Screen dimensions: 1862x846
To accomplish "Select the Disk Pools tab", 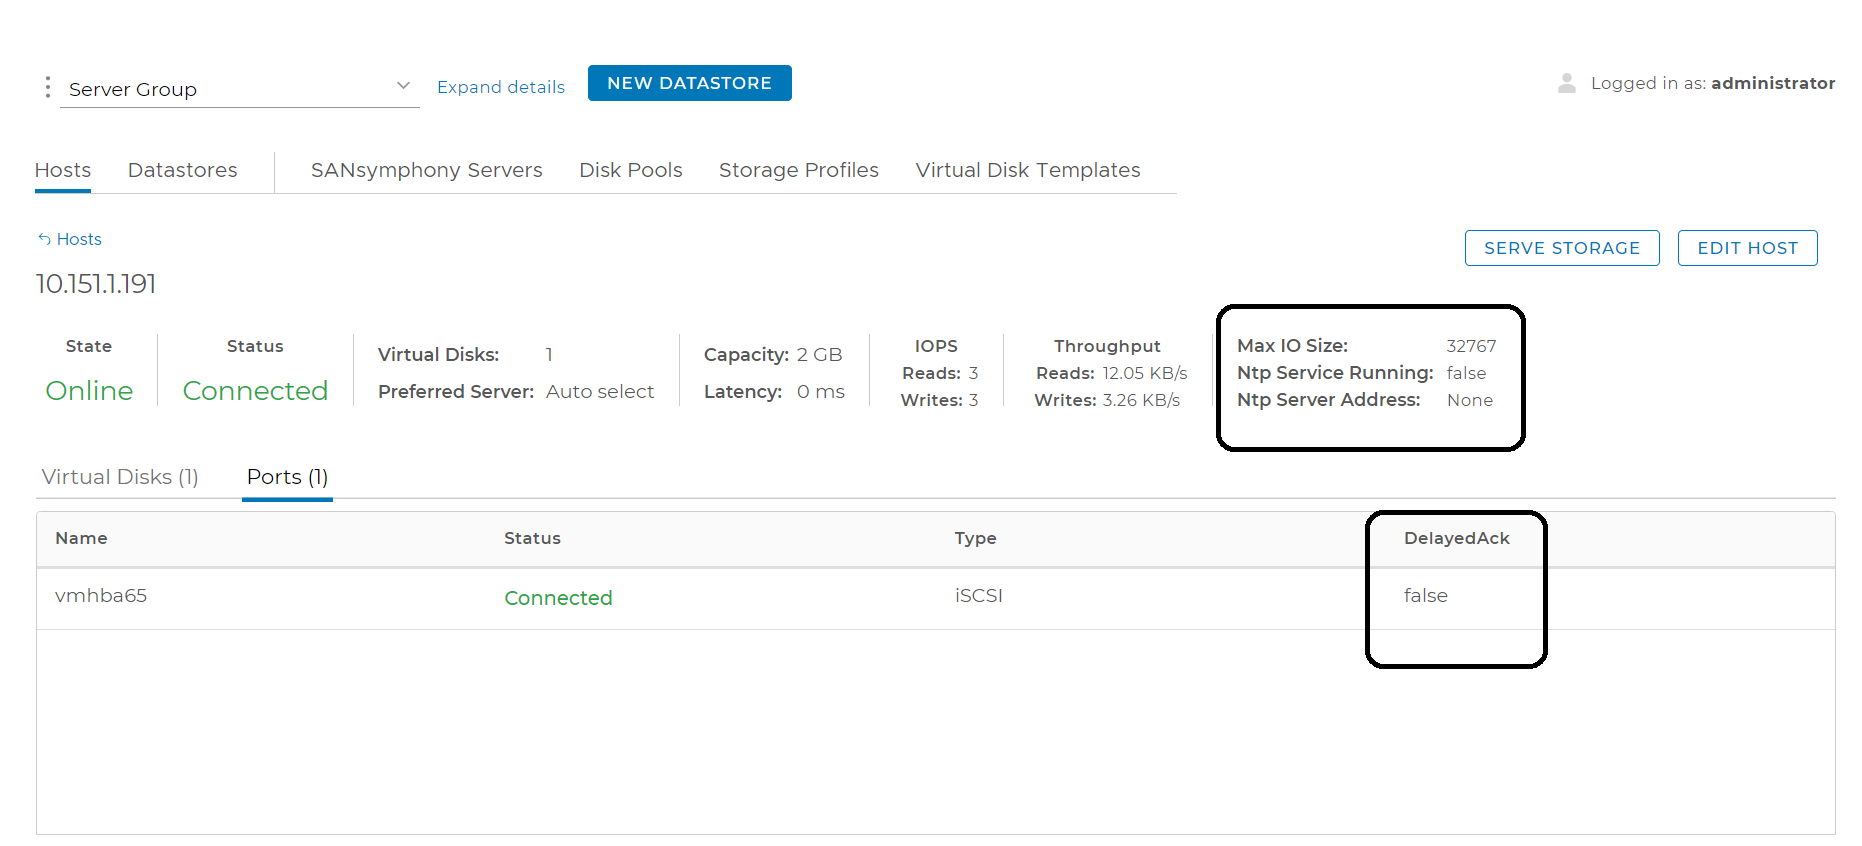I will coord(630,170).
